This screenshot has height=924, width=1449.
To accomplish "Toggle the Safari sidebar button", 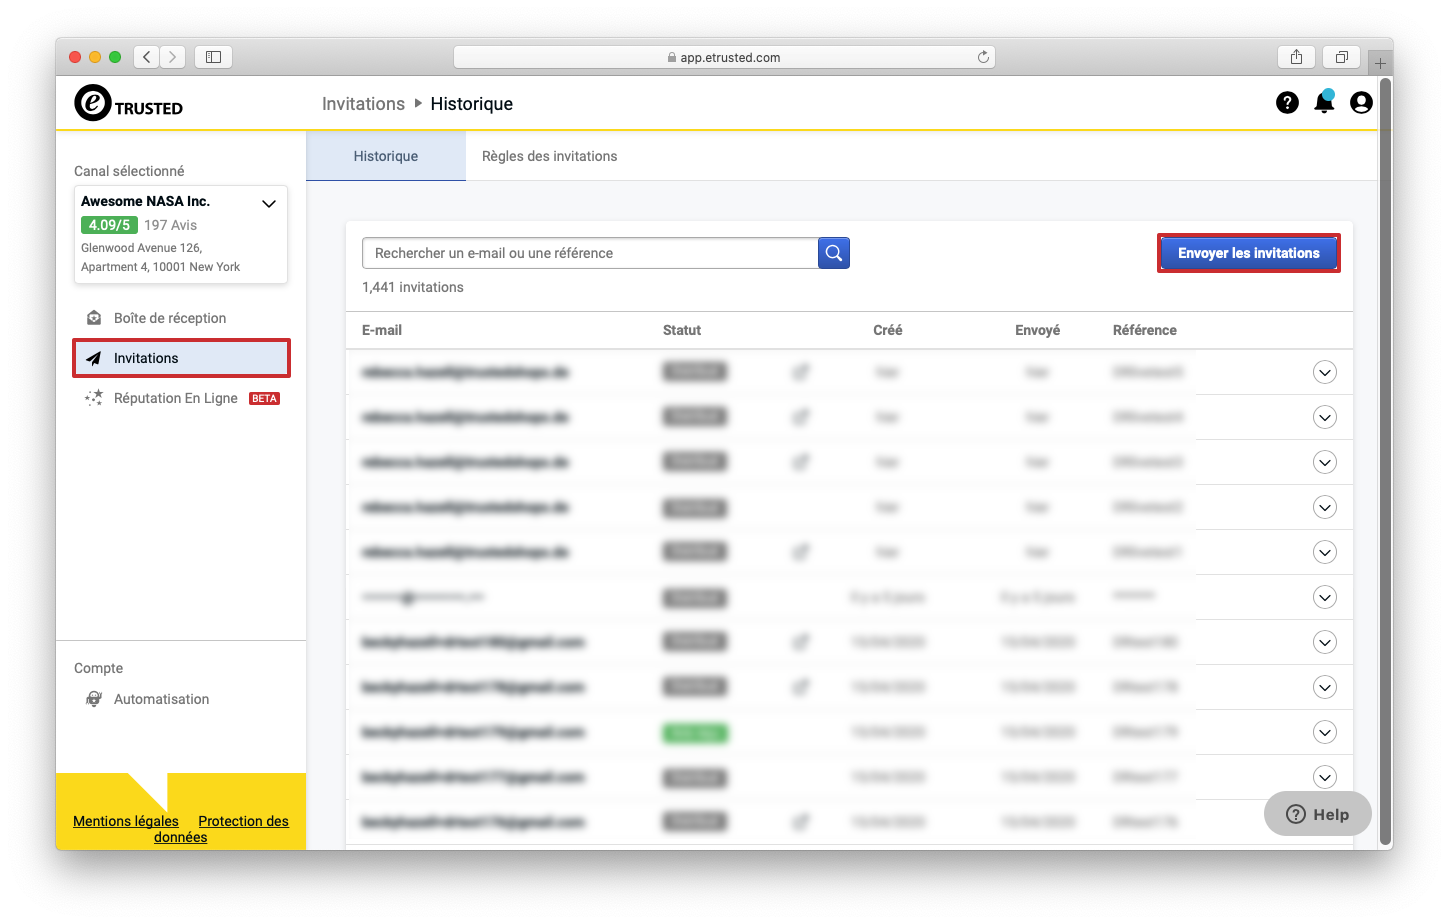I will 213,57.
